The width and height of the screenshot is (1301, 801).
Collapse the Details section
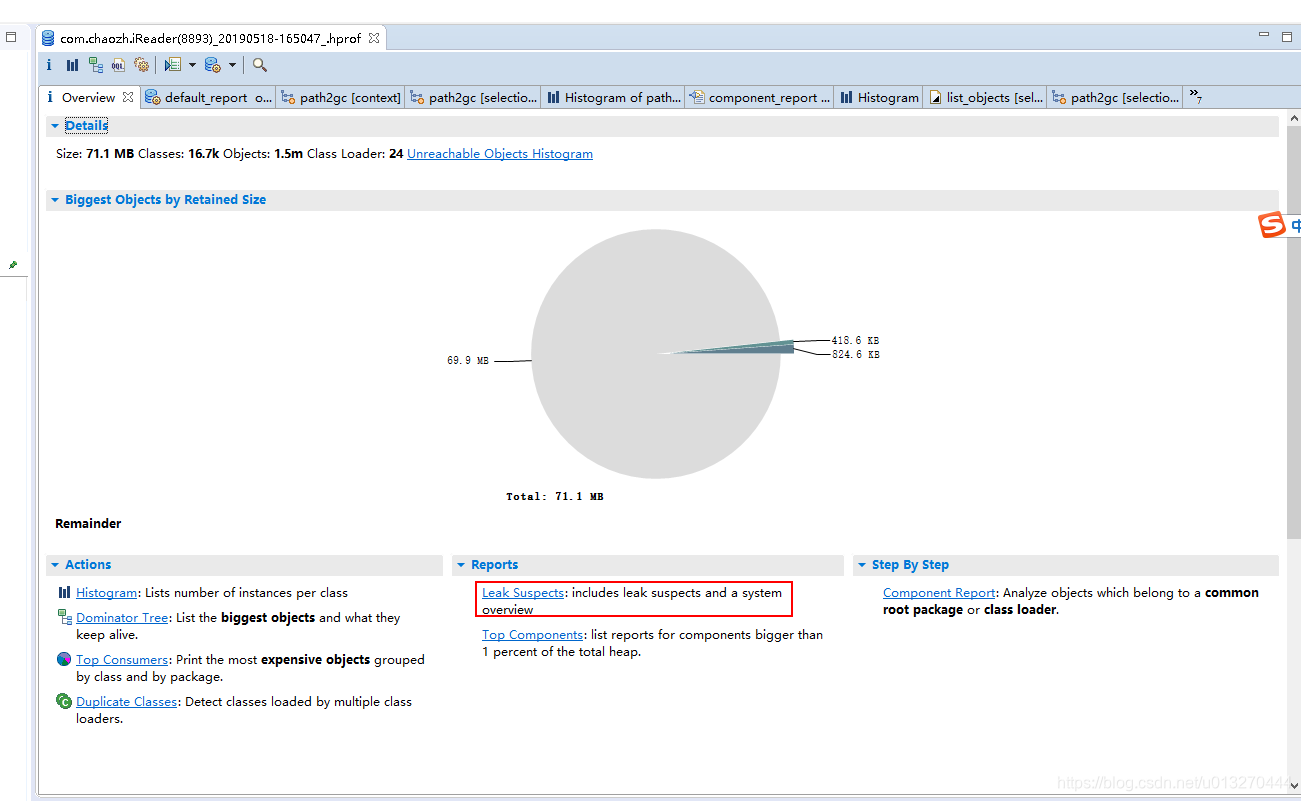(55, 125)
